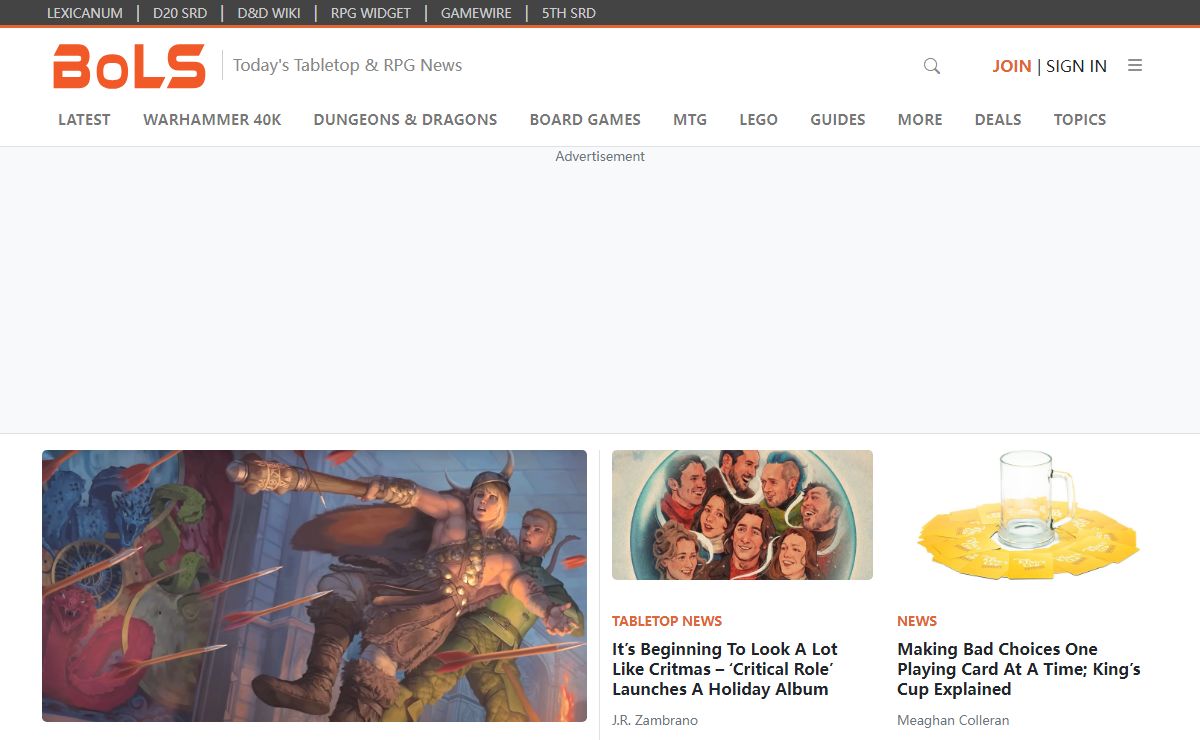Viewport: 1200px width, 740px height.
Task: Click the BoLS logo
Action: (x=129, y=66)
